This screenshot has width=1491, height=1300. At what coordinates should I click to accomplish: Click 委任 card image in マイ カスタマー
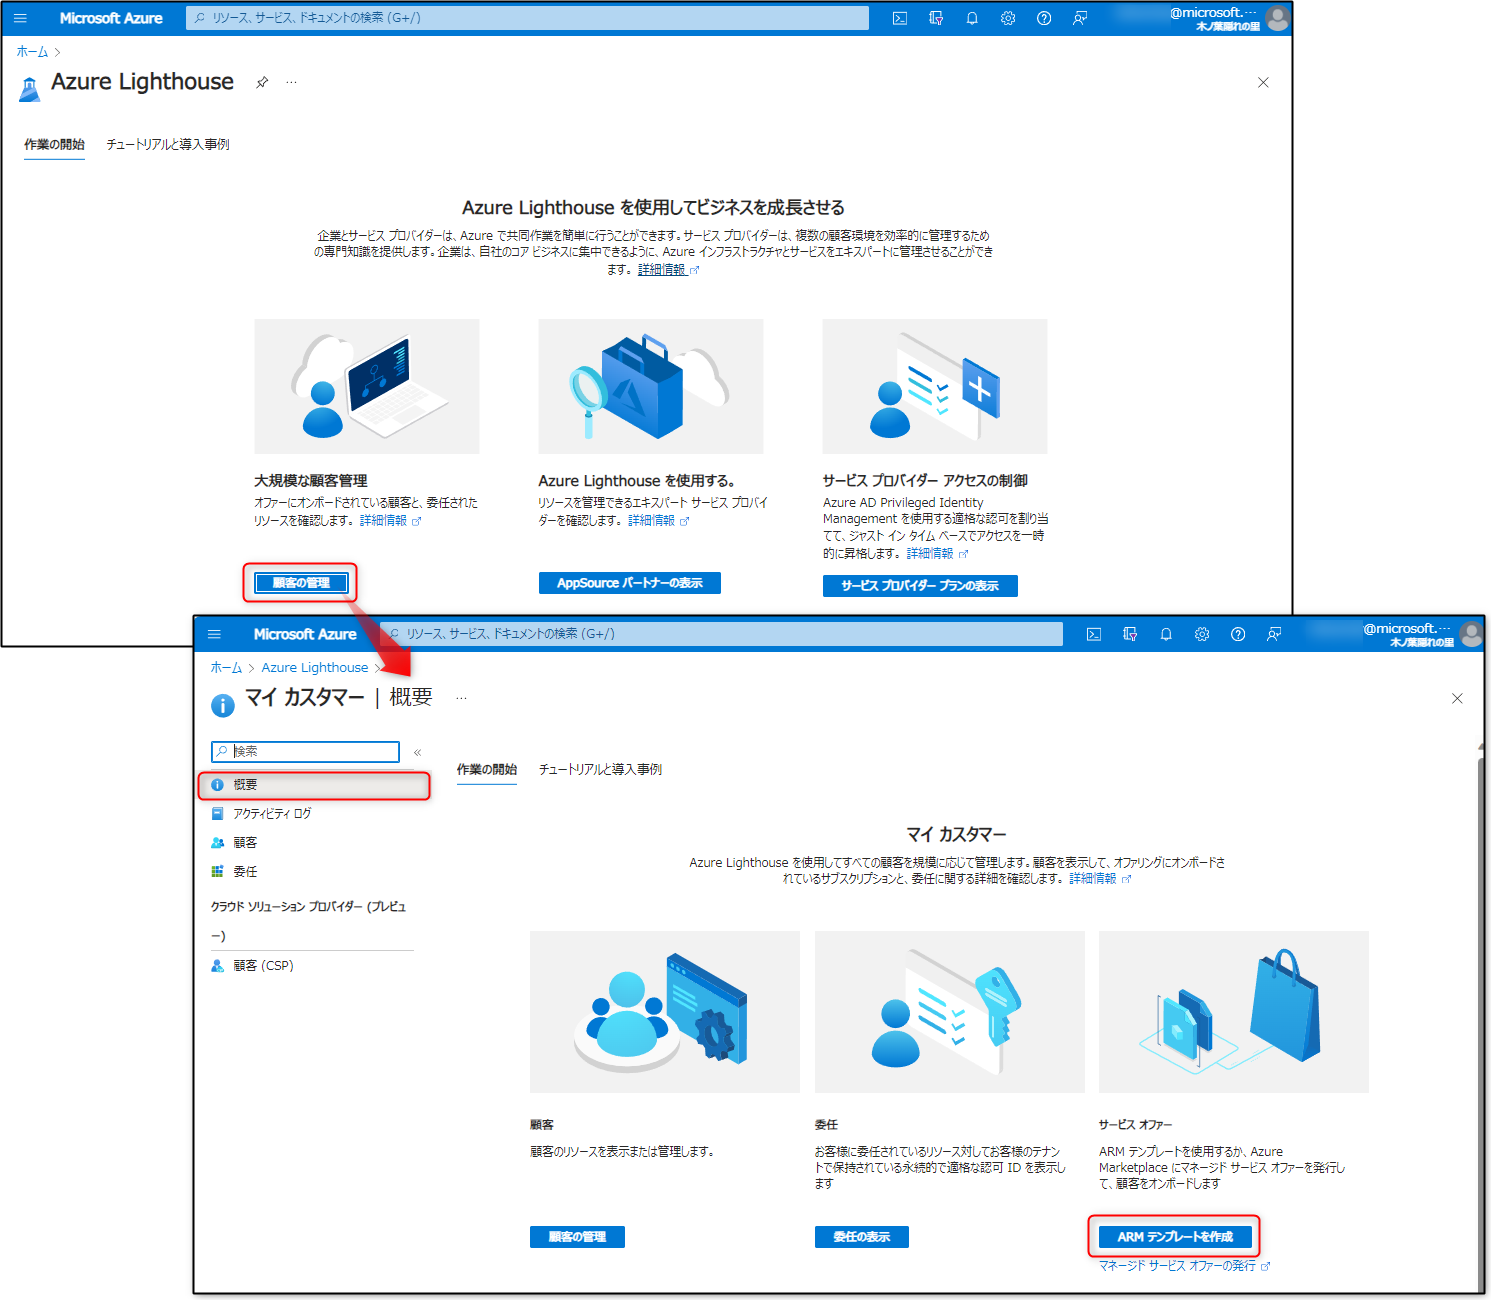point(950,1012)
